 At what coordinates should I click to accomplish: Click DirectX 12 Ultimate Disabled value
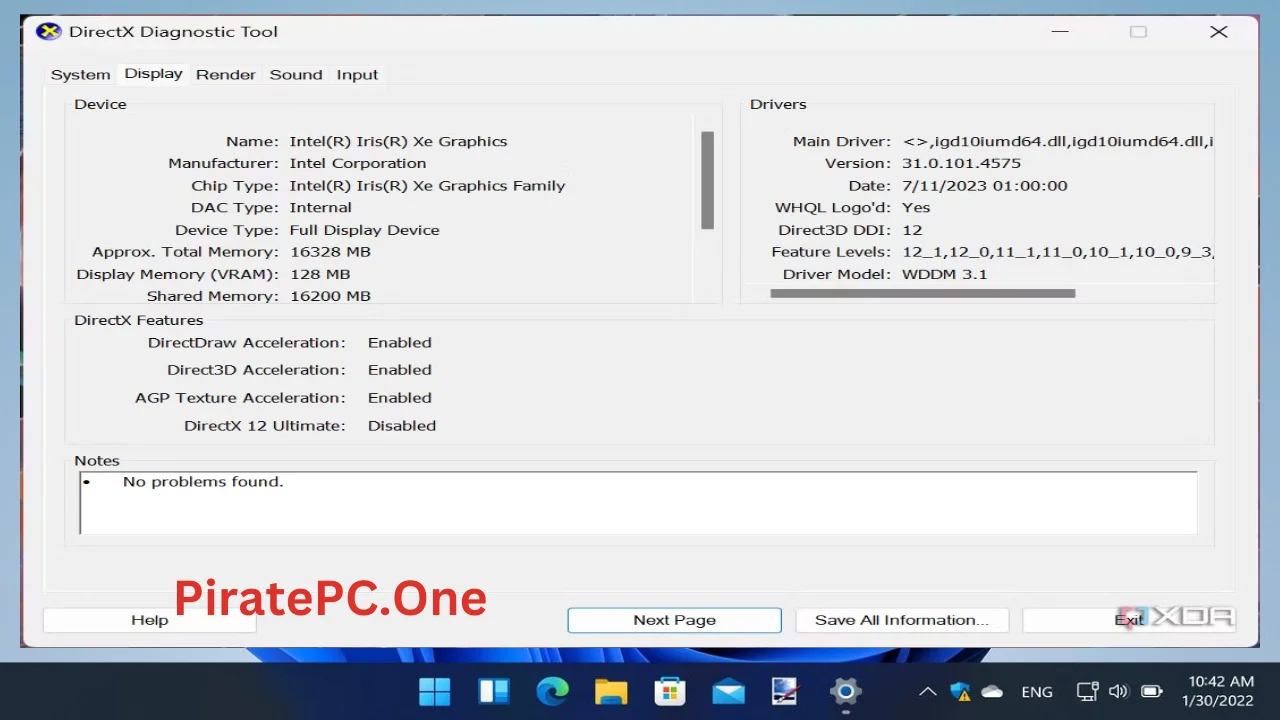point(401,425)
